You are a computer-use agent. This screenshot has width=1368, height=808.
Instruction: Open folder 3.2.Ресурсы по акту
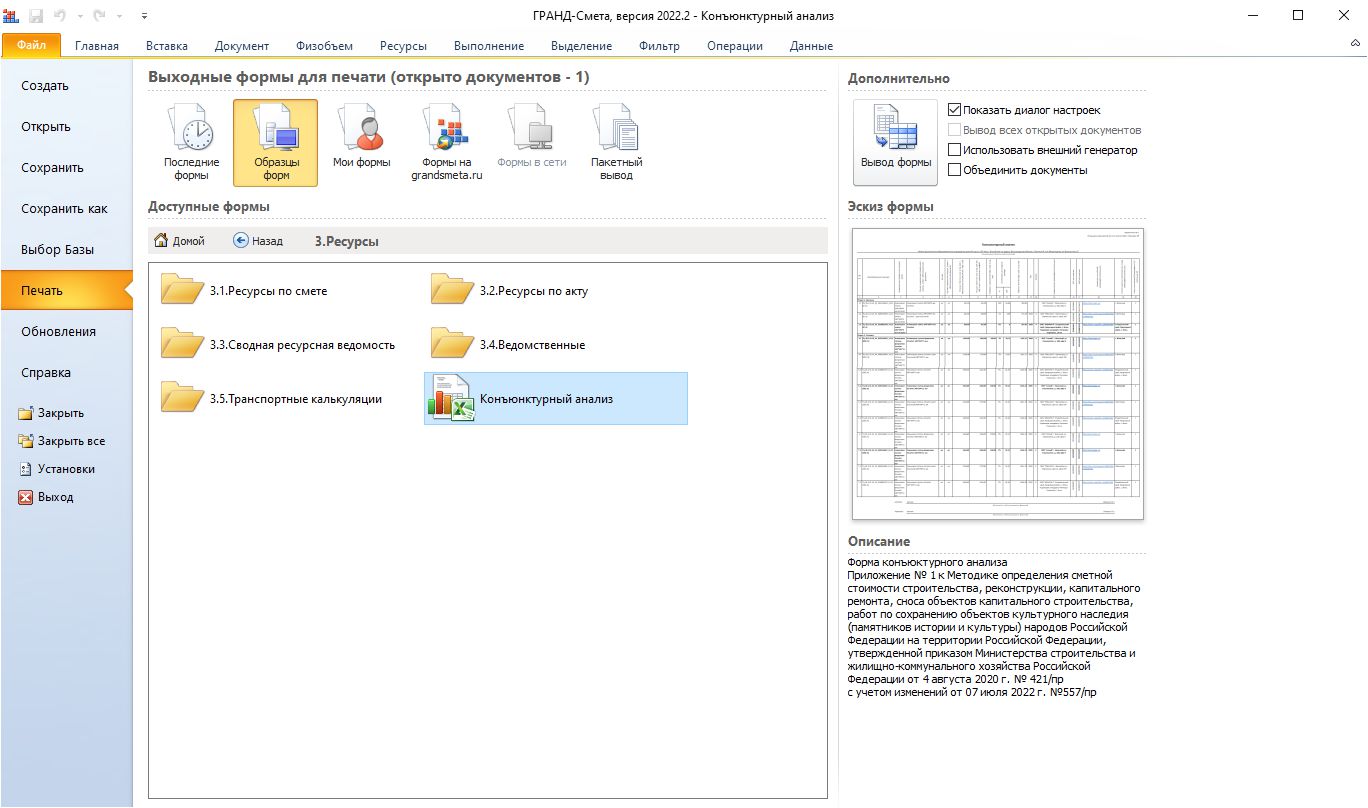click(510, 291)
